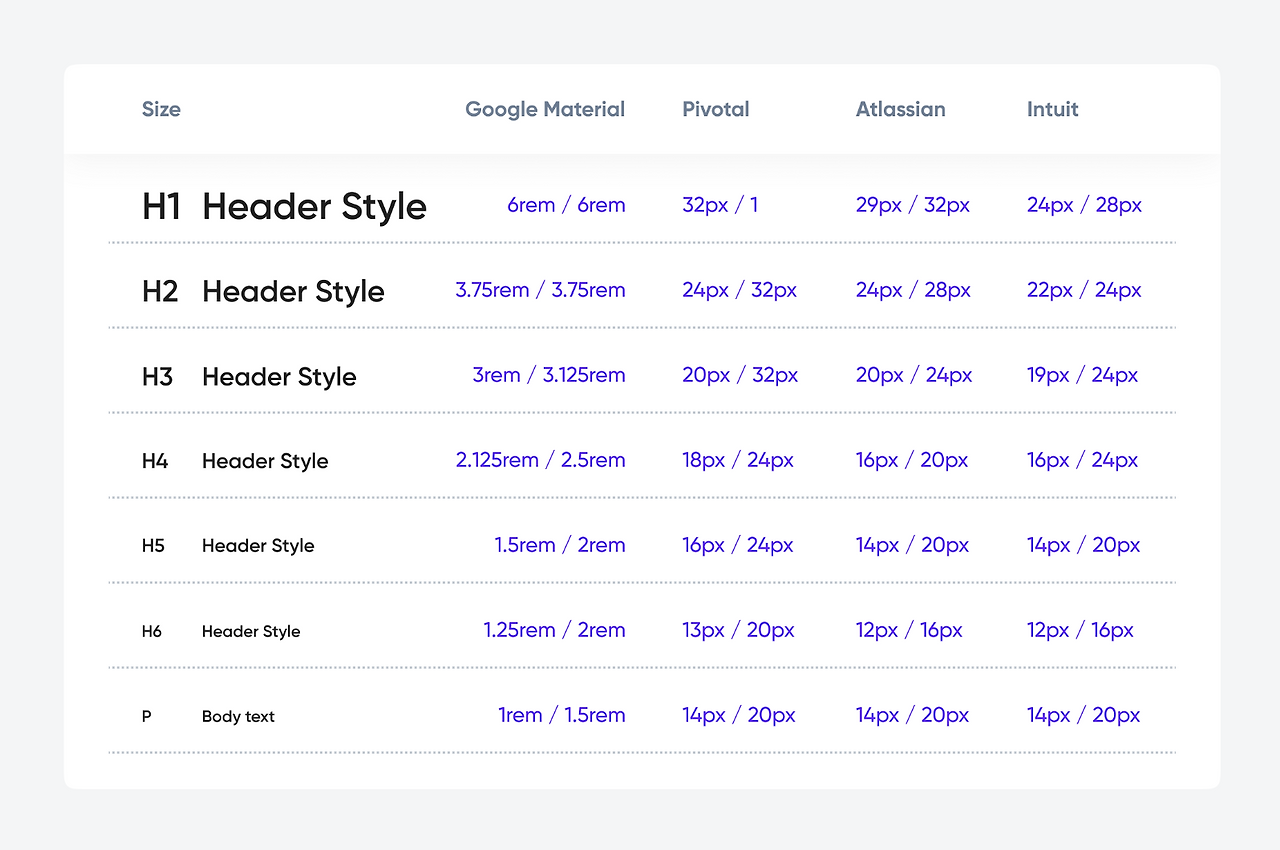The image size is (1280, 850).
Task: Click the Header Style sample in the H6 row
Action: coord(251,631)
